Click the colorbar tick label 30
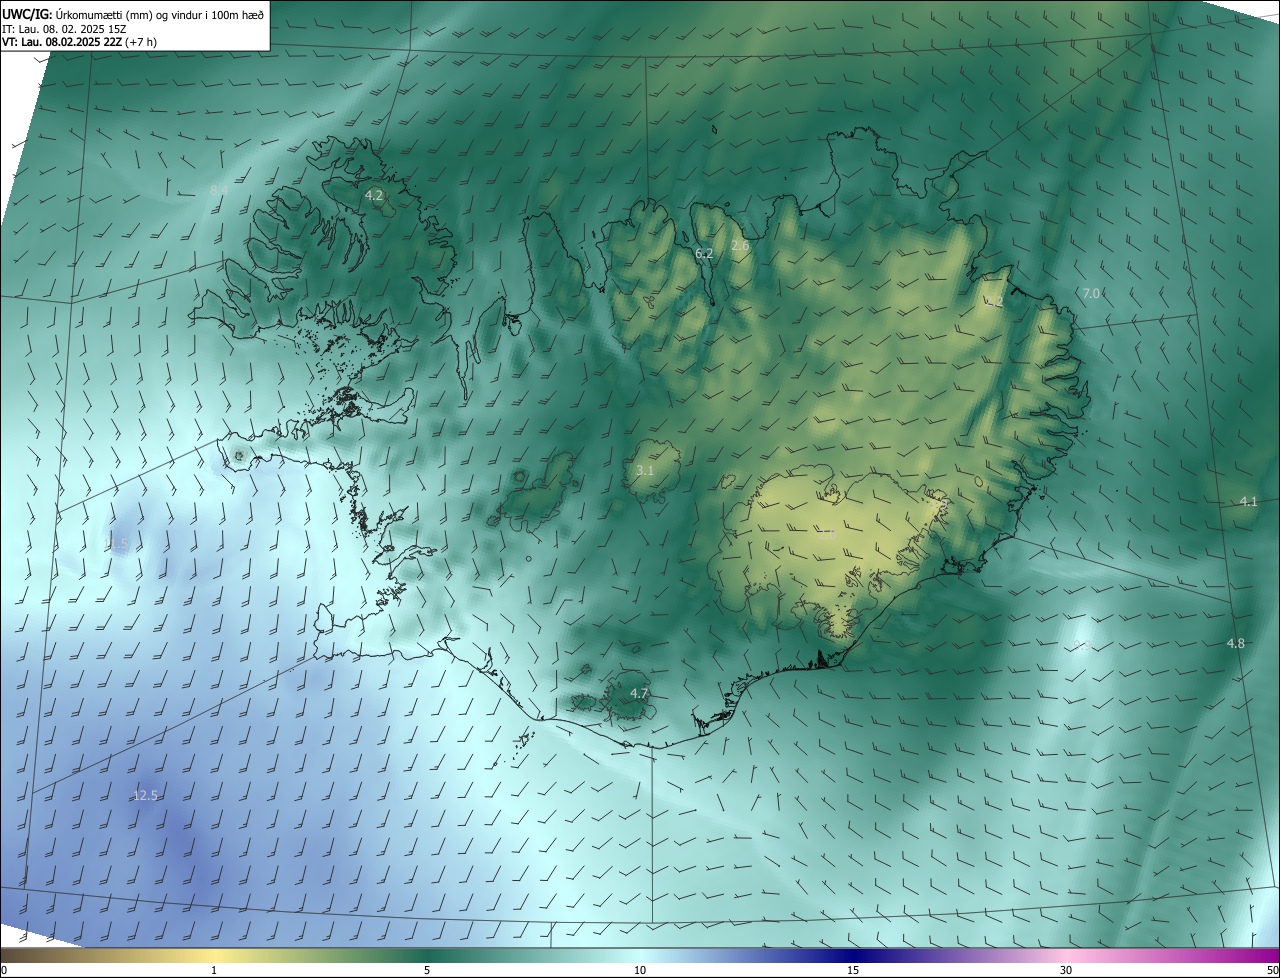 [x=1066, y=970]
